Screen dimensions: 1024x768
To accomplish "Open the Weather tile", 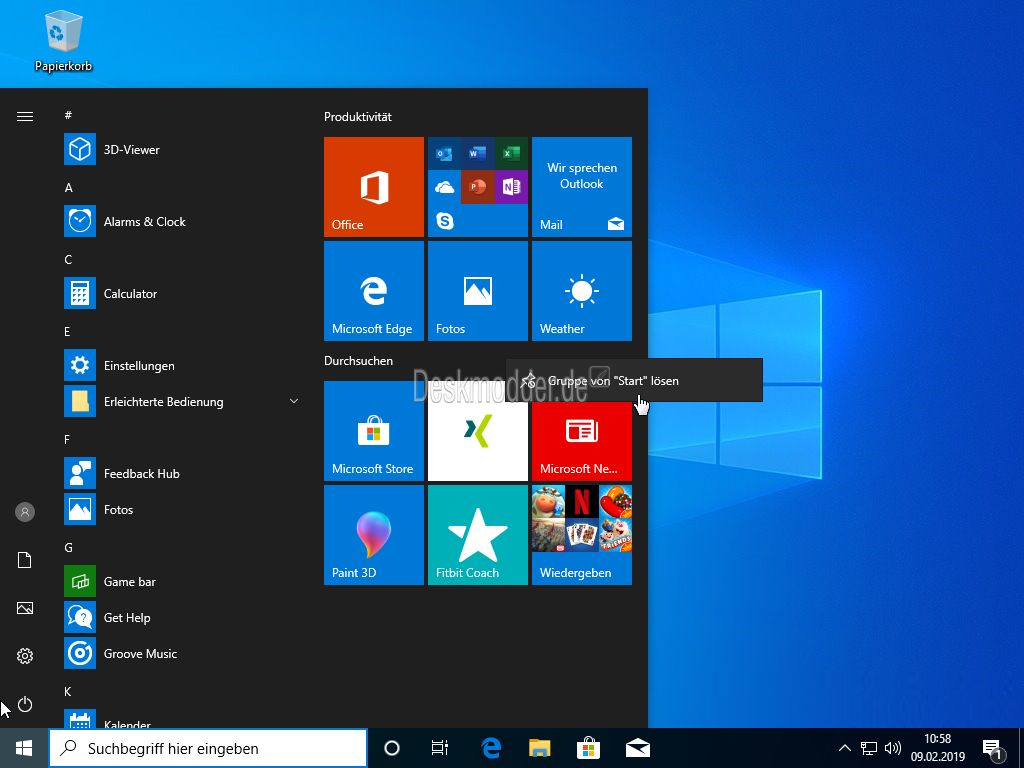I will coord(582,291).
